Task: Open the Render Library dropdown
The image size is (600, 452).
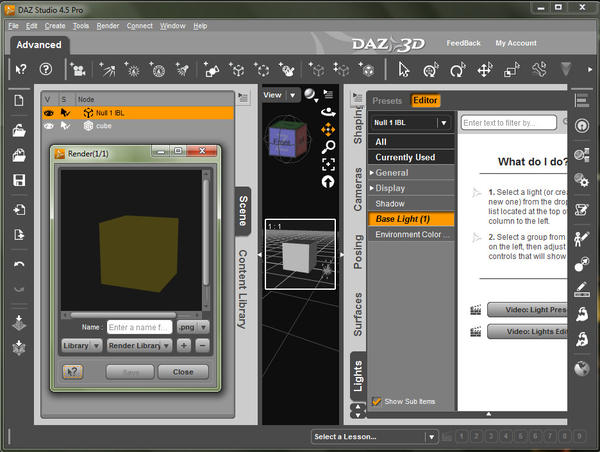Action: [x=139, y=346]
